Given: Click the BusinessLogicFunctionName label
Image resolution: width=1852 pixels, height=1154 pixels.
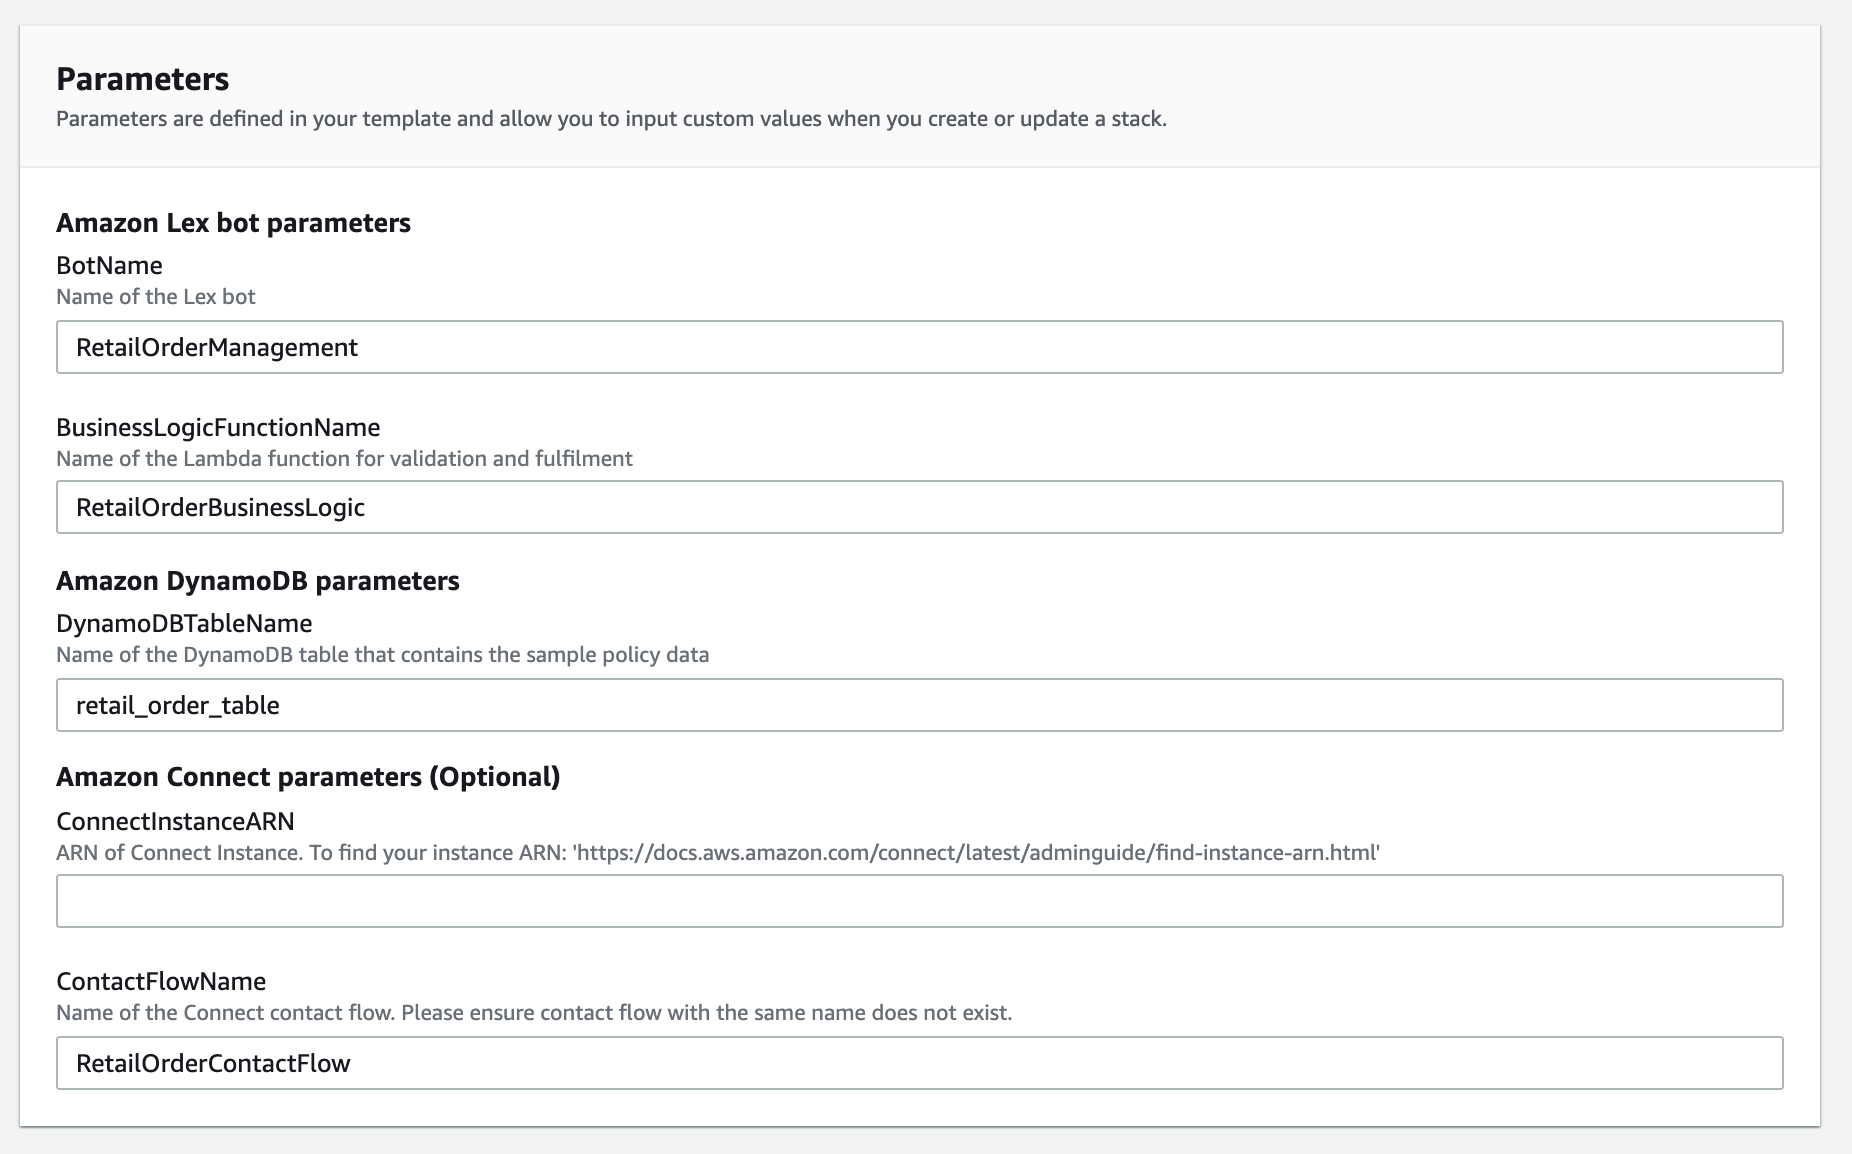Looking at the screenshot, I should click(x=218, y=427).
